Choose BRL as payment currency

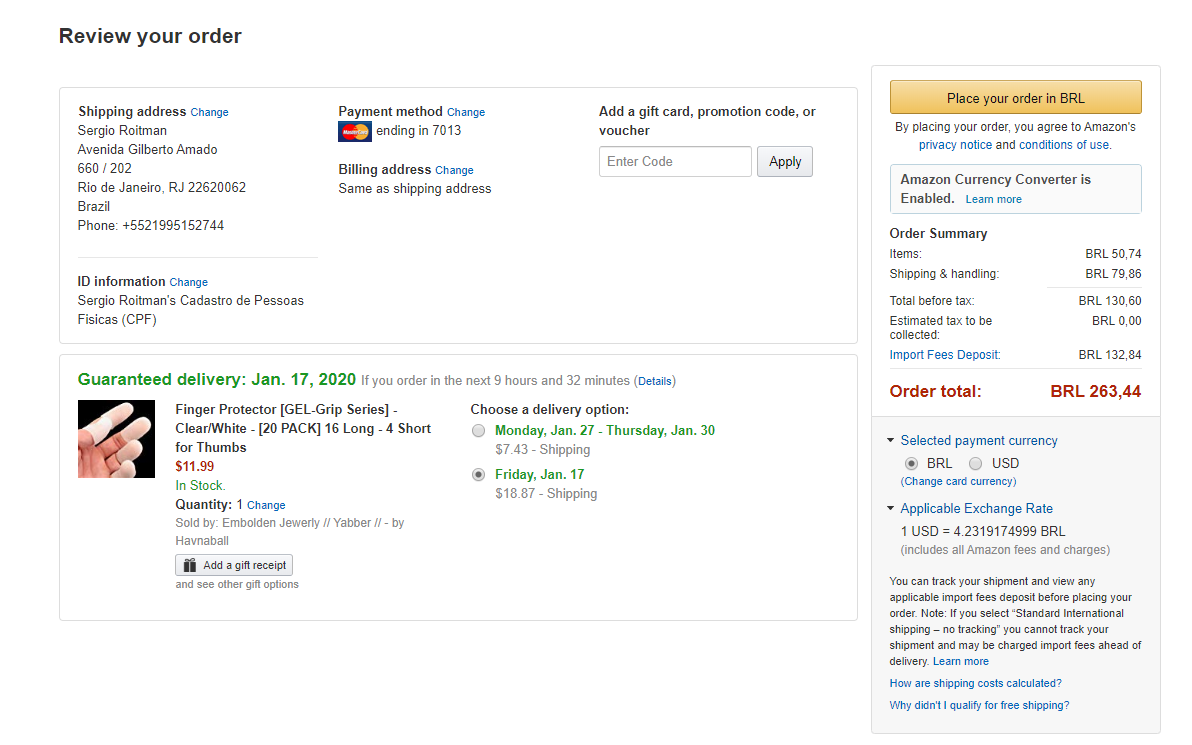click(911, 464)
